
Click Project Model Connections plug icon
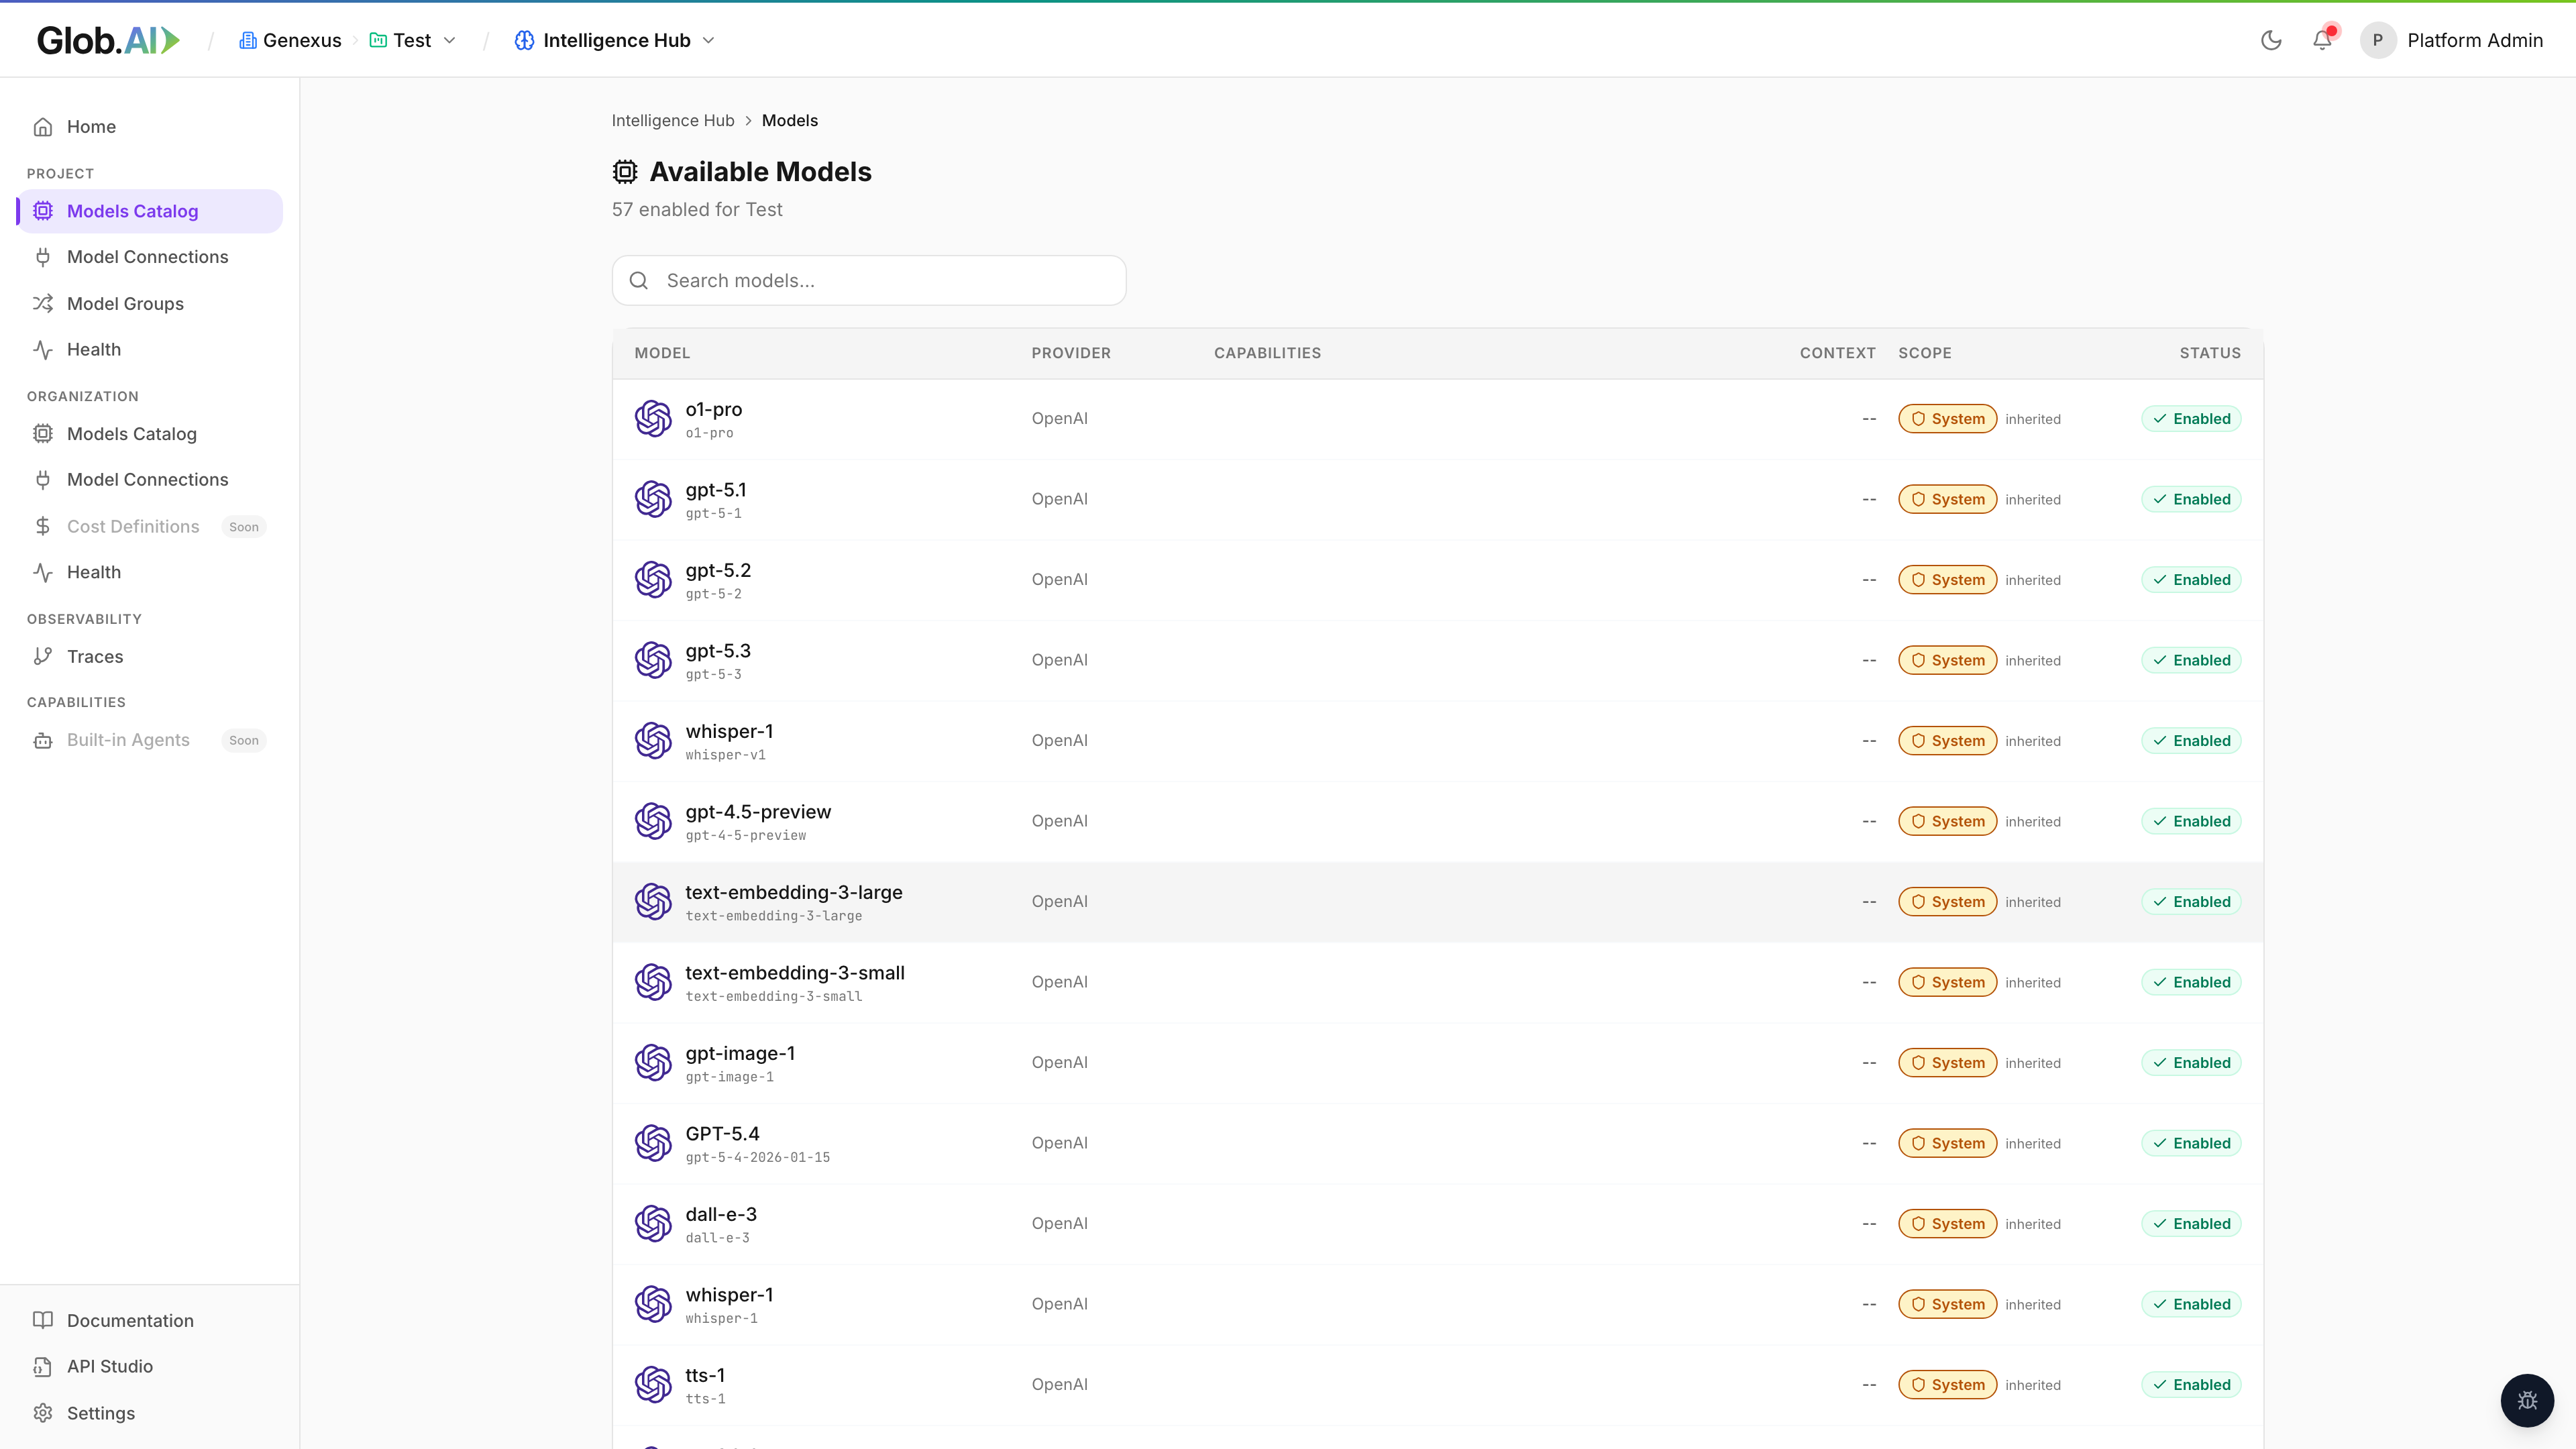[x=43, y=257]
